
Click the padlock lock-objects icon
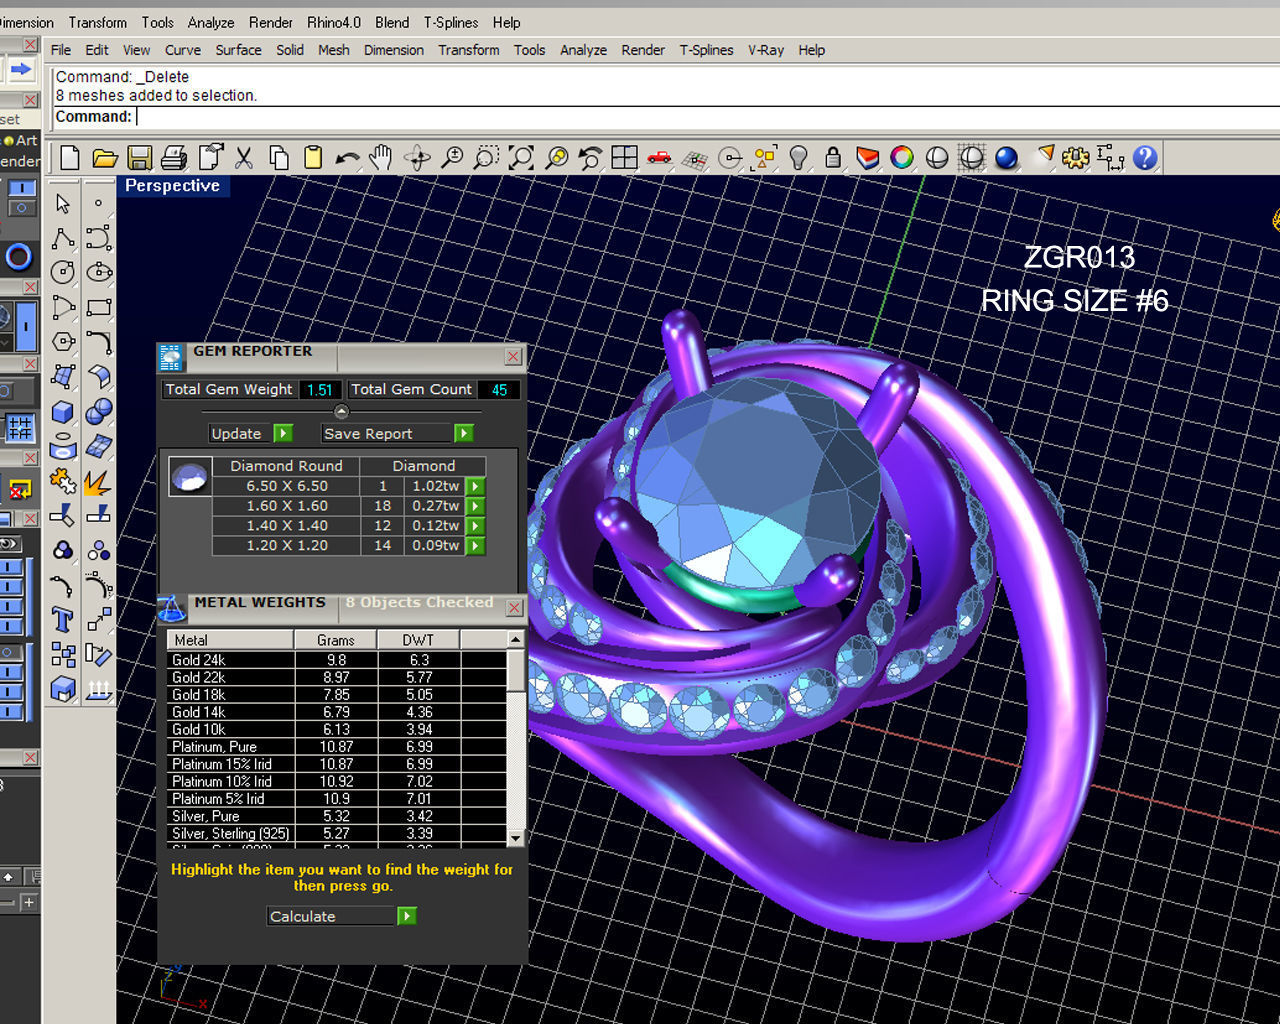(832, 157)
